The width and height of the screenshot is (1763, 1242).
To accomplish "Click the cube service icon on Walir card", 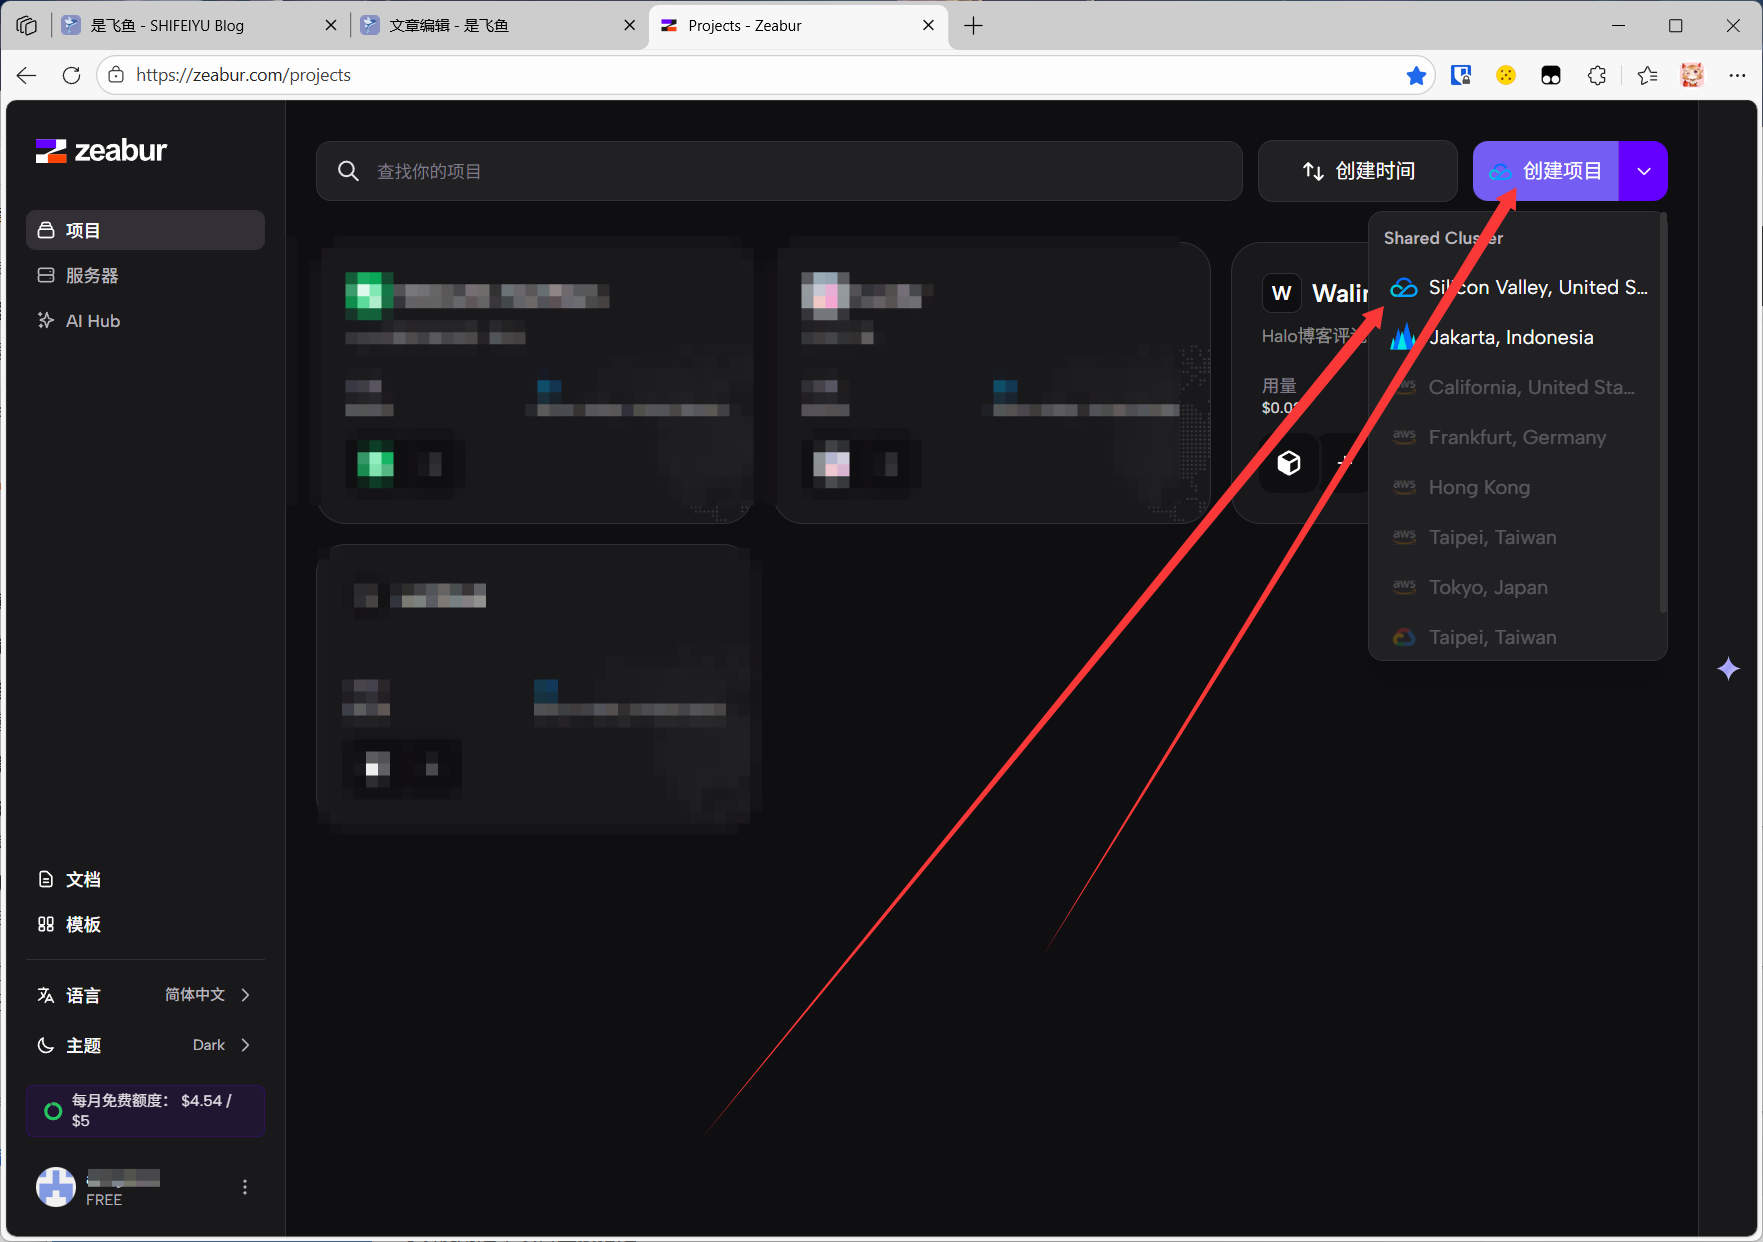I will (1288, 463).
